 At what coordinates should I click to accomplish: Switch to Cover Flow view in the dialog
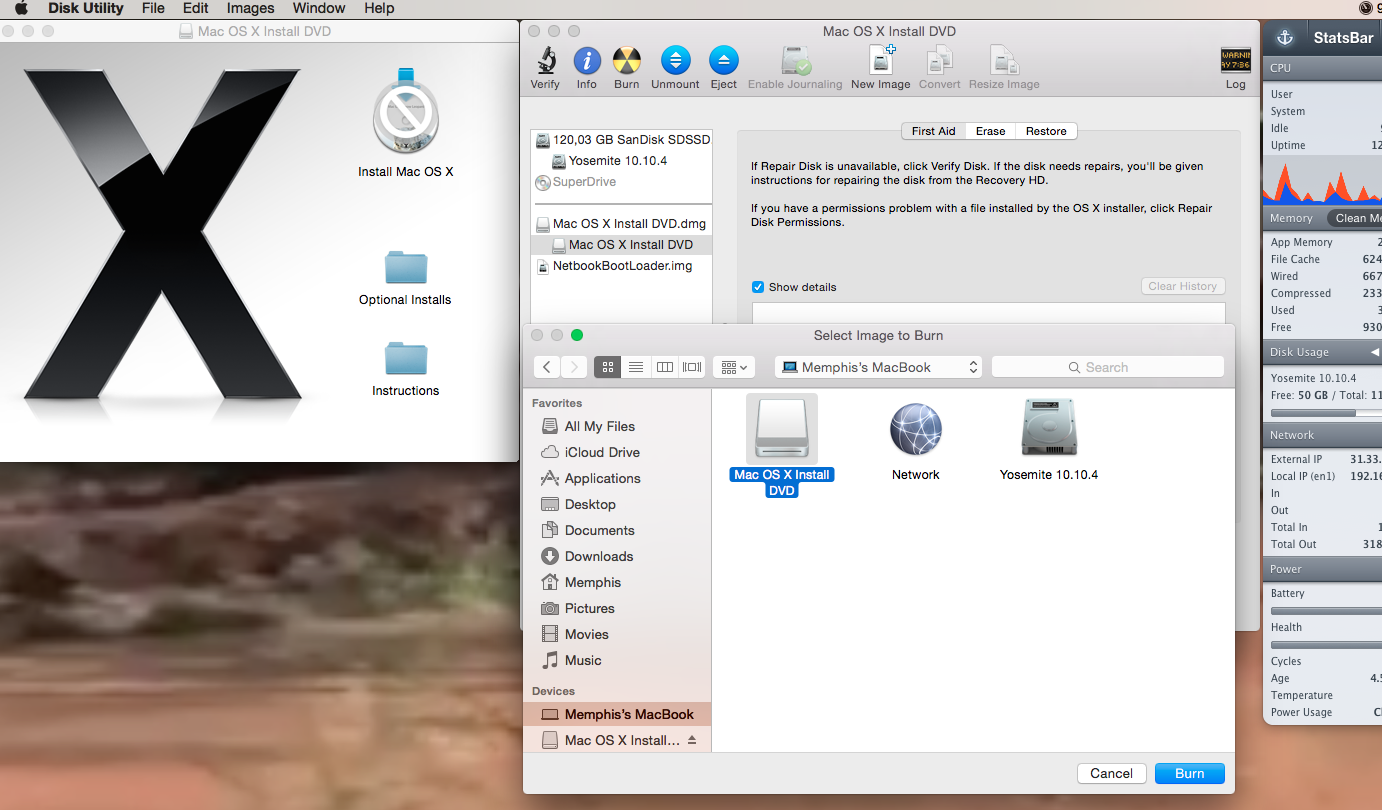pos(692,367)
